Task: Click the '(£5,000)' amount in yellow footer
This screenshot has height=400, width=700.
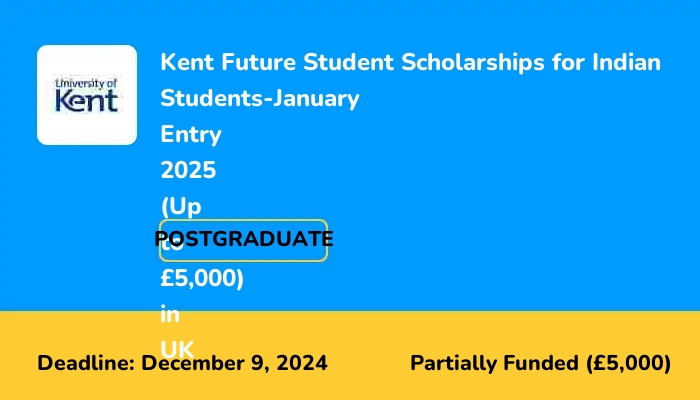Action: pyautogui.click(x=627, y=363)
